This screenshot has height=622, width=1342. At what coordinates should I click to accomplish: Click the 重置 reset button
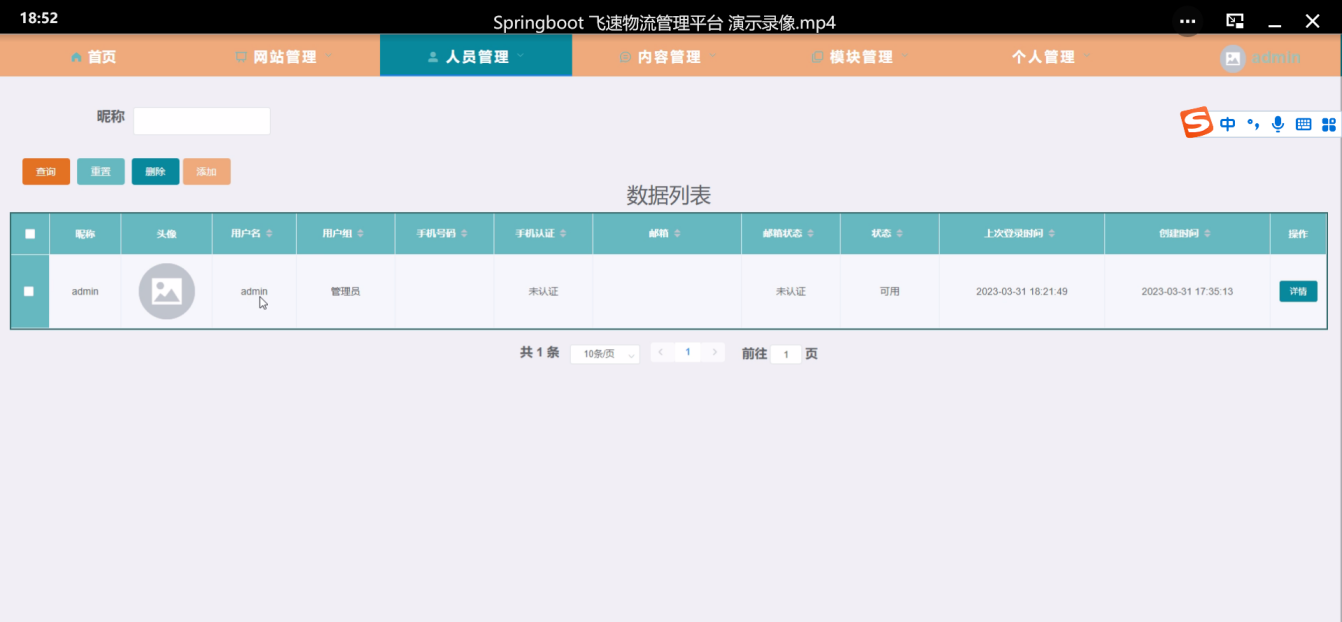[101, 172]
